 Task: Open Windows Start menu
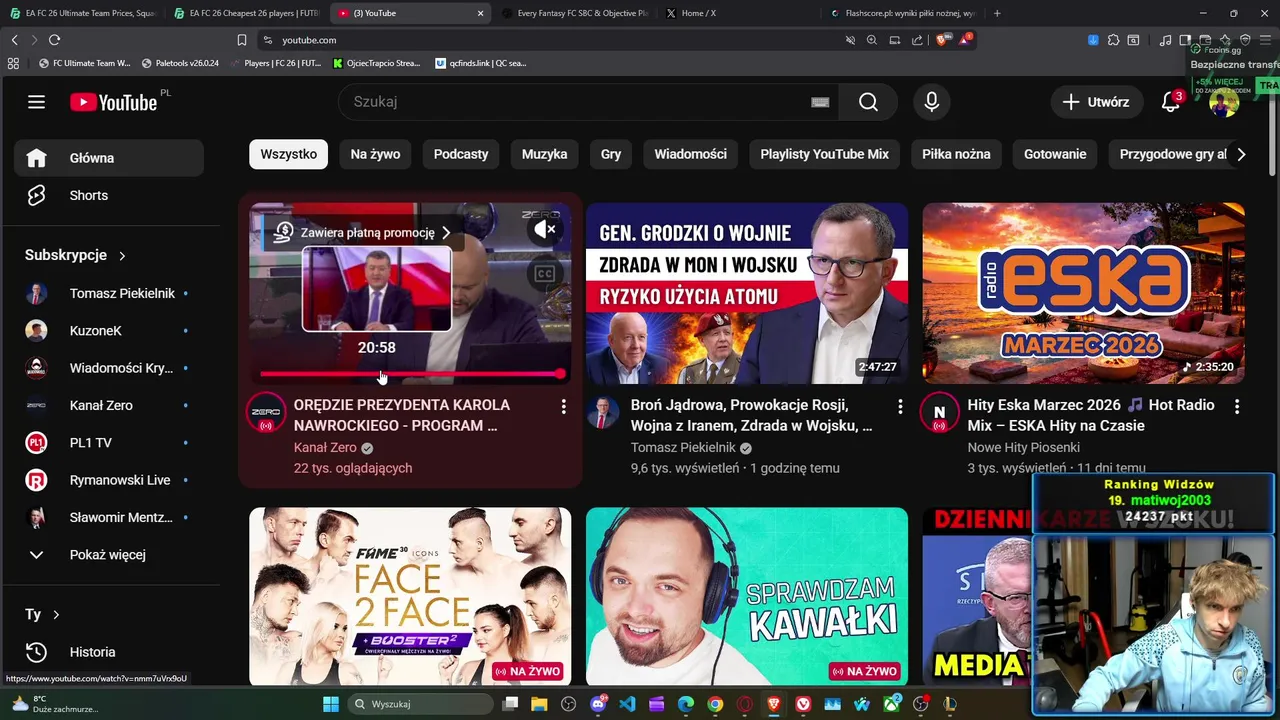(331, 704)
